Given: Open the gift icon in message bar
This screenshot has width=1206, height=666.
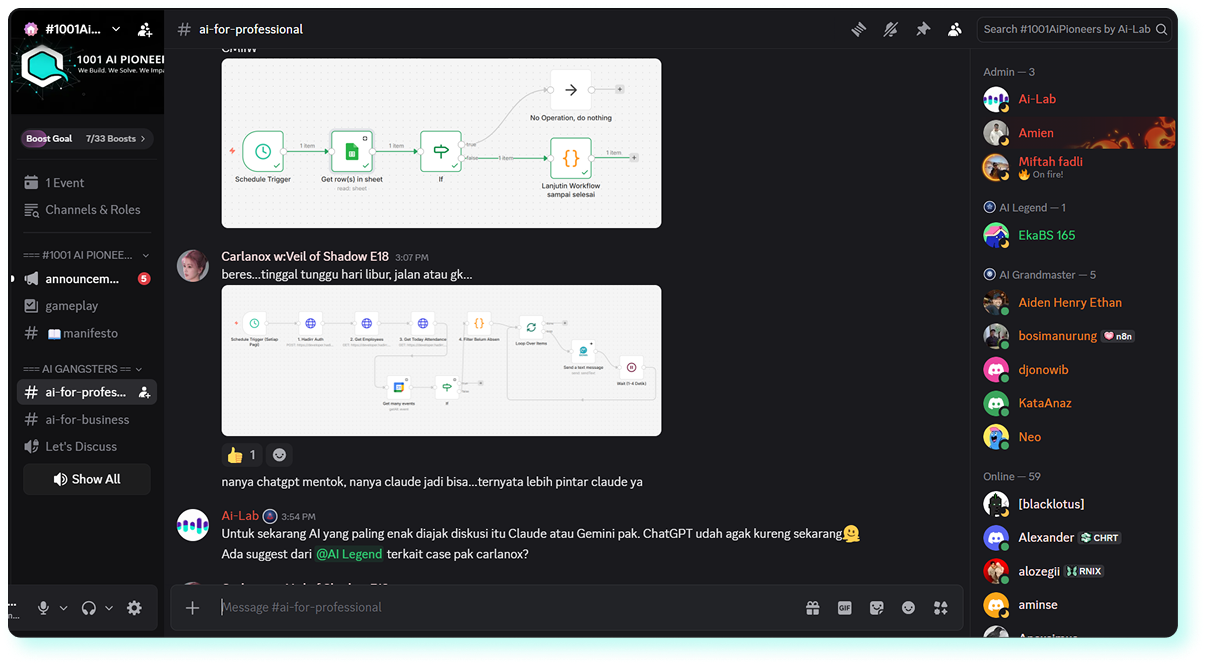Looking at the screenshot, I should (813, 607).
